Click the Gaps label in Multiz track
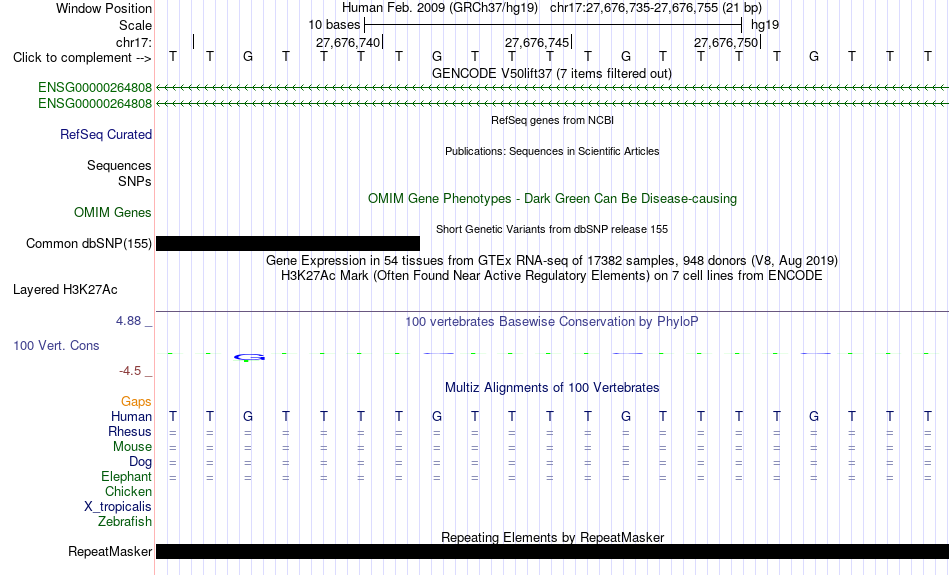The width and height of the screenshot is (950, 575). (136, 402)
